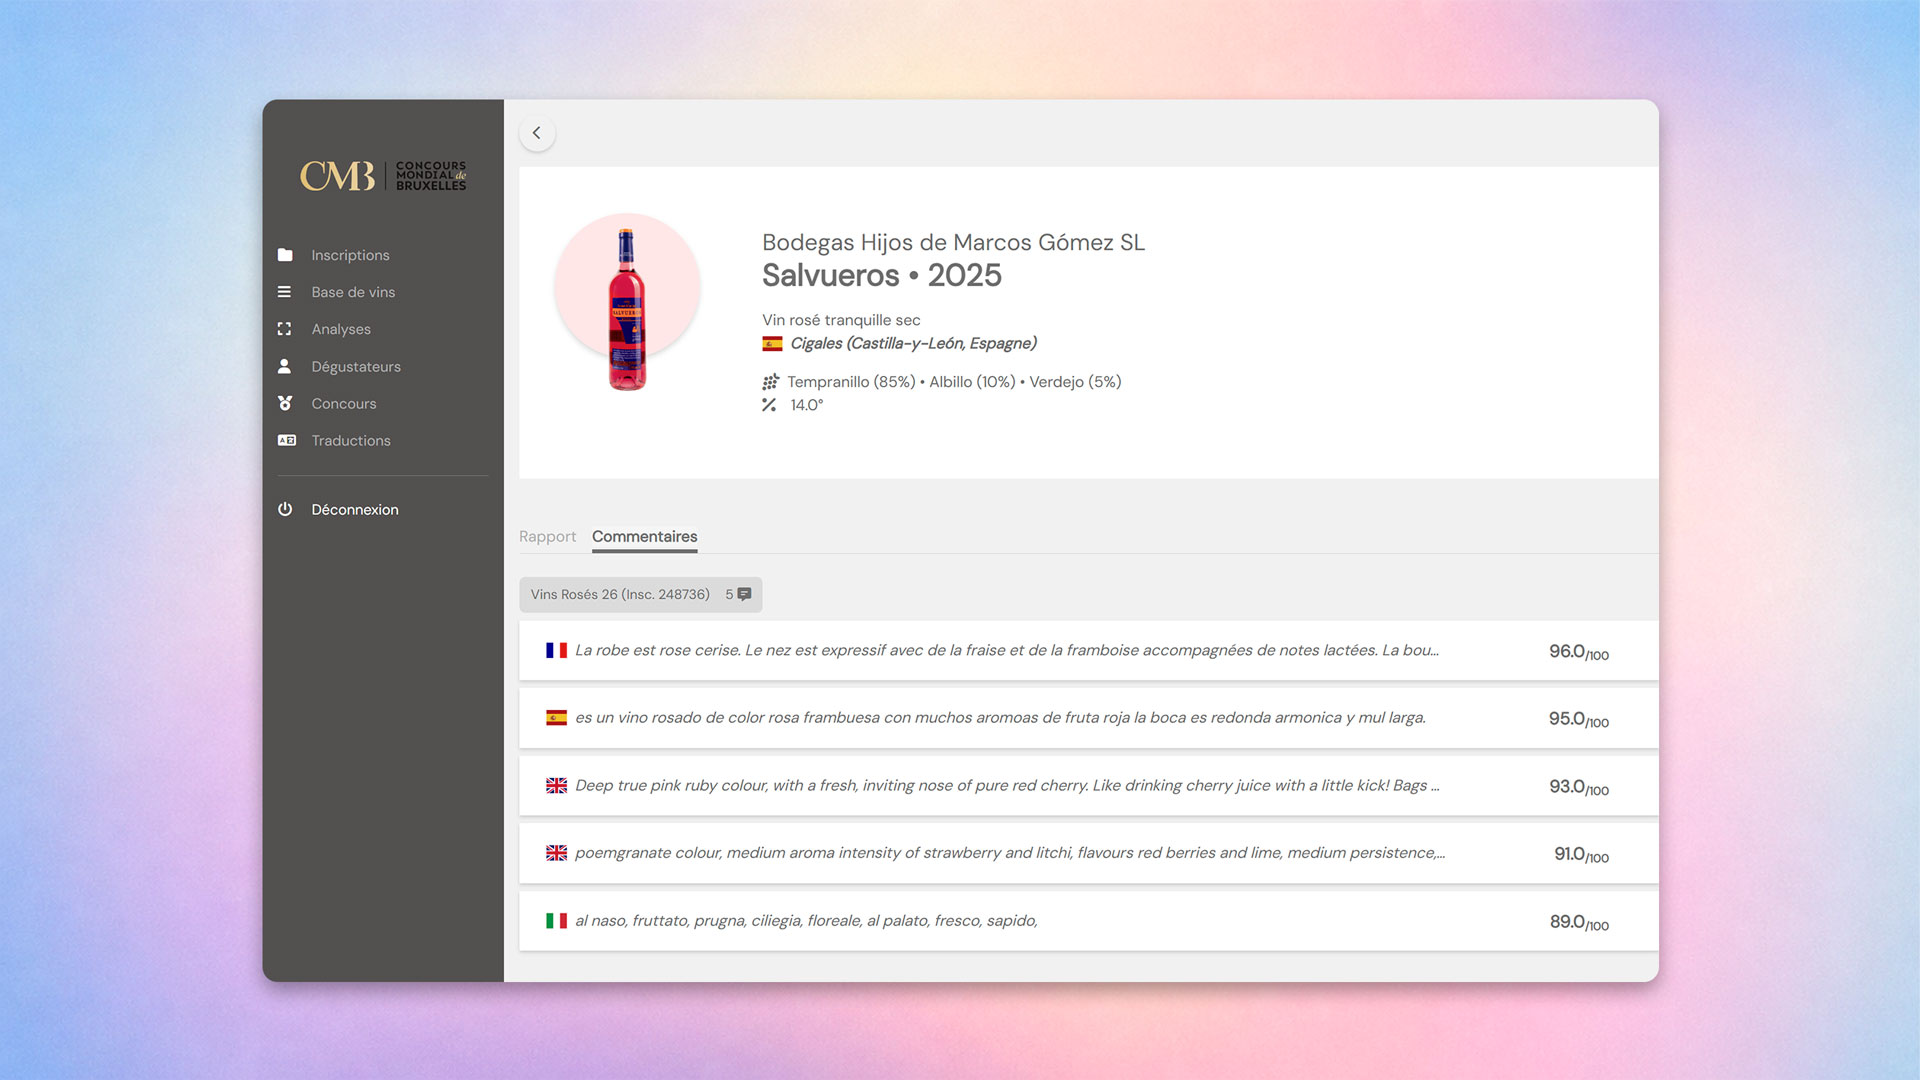Open the Inscriptions menu item

(x=350, y=255)
